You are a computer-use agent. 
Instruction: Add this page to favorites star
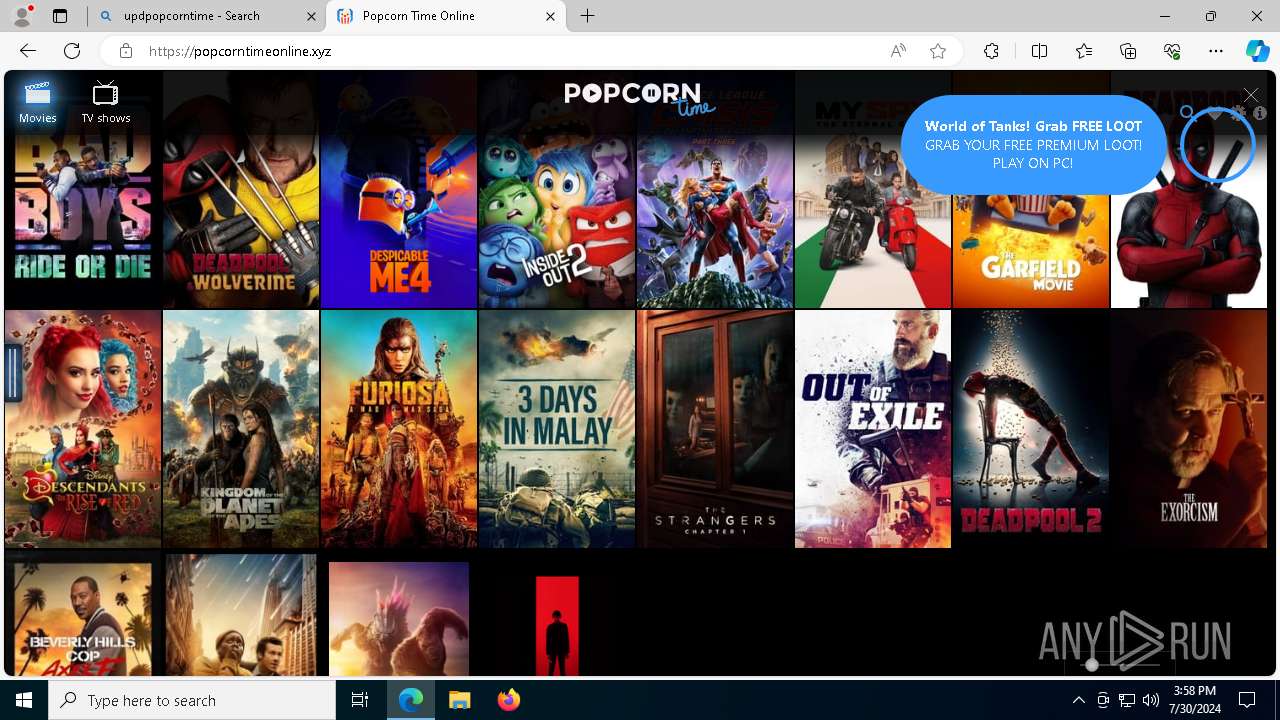point(938,51)
